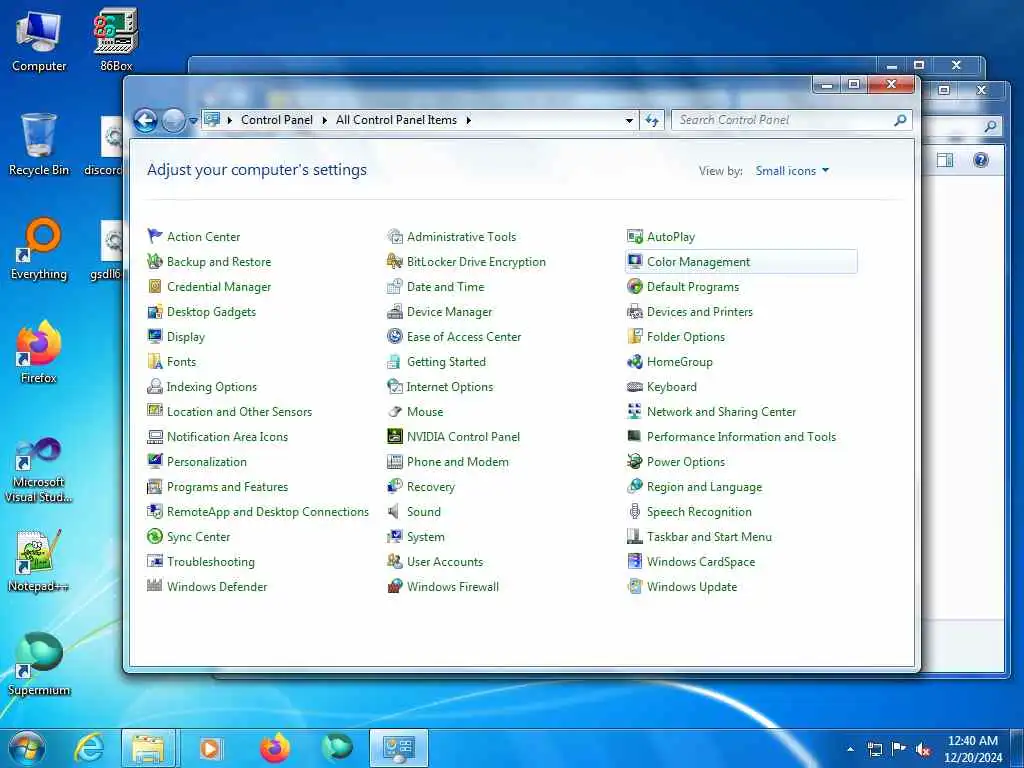Click the search magnifier in Control Panel

901,120
